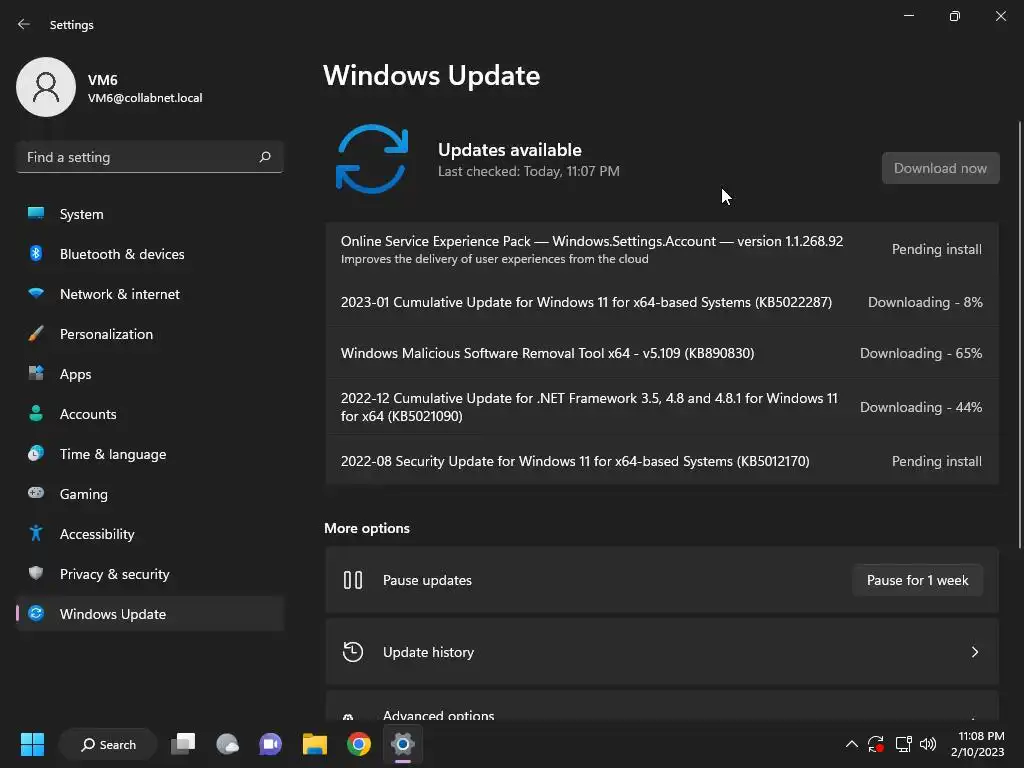Open the Windows Start menu
Image resolution: width=1024 pixels, height=768 pixels.
tap(32, 744)
